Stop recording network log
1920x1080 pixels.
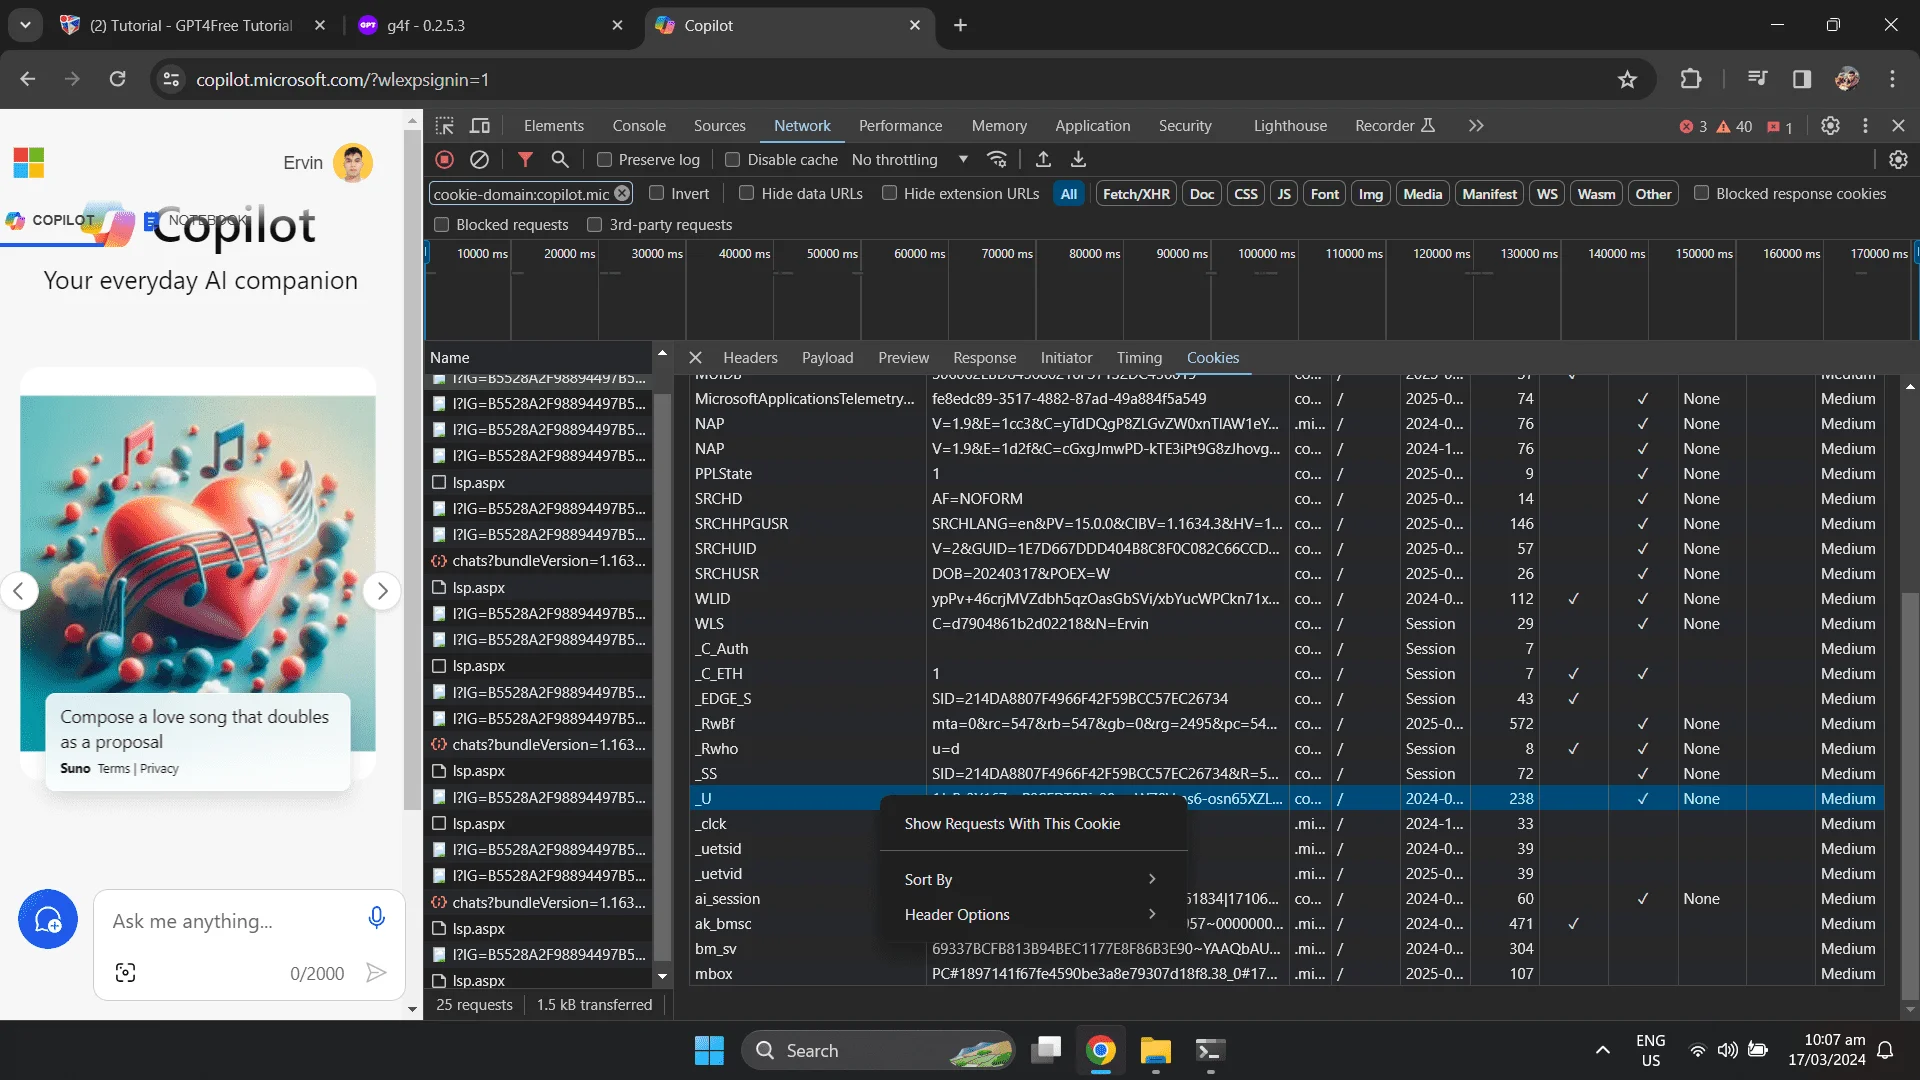pyautogui.click(x=445, y=159)
